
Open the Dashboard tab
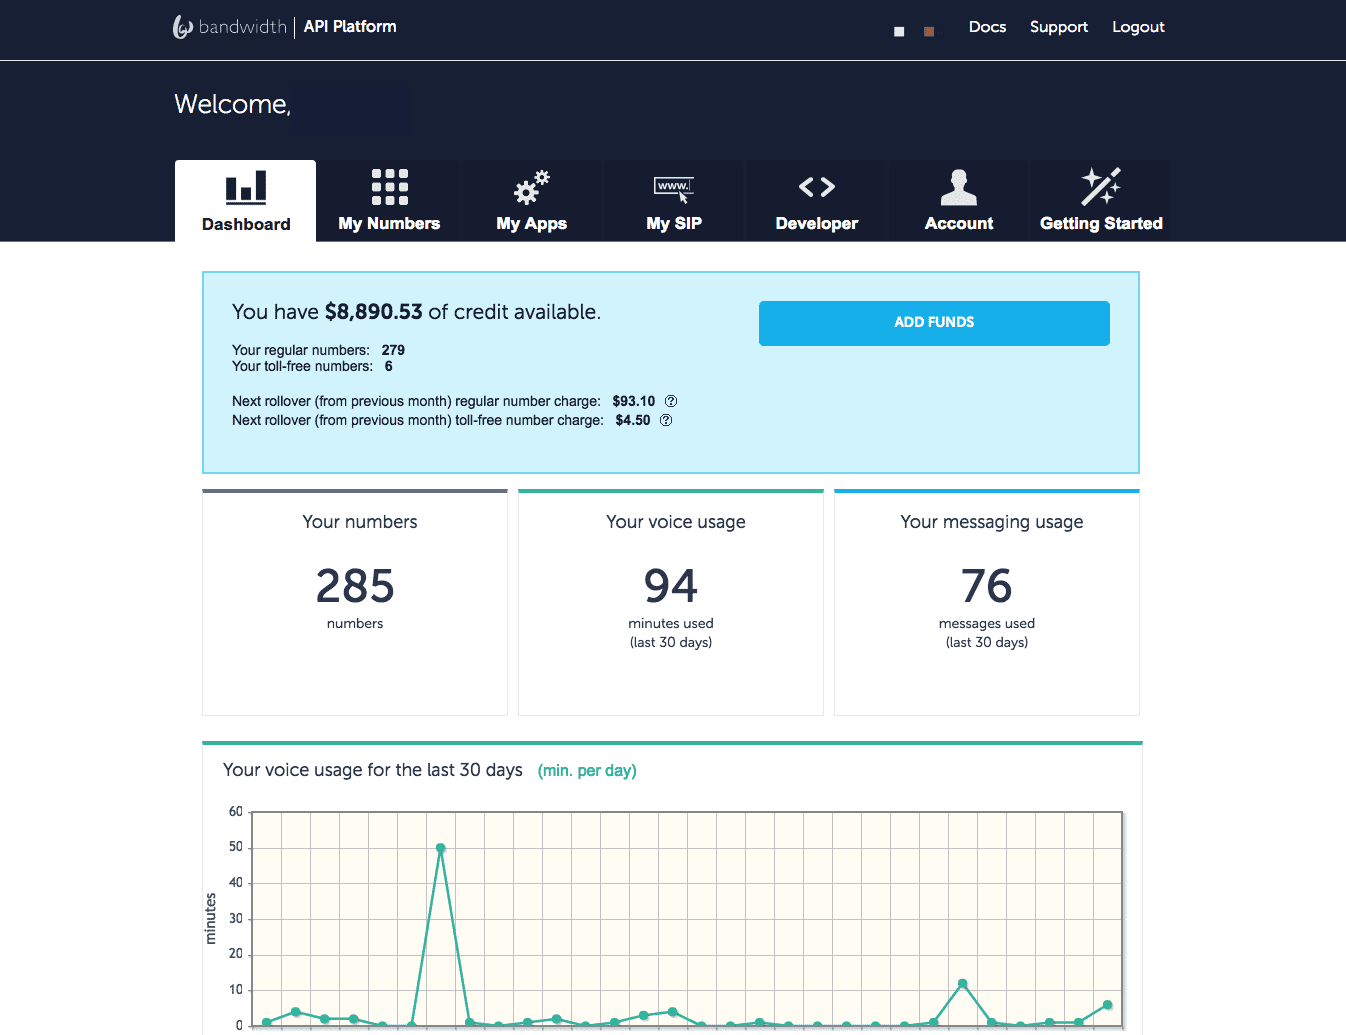(246, 201)
